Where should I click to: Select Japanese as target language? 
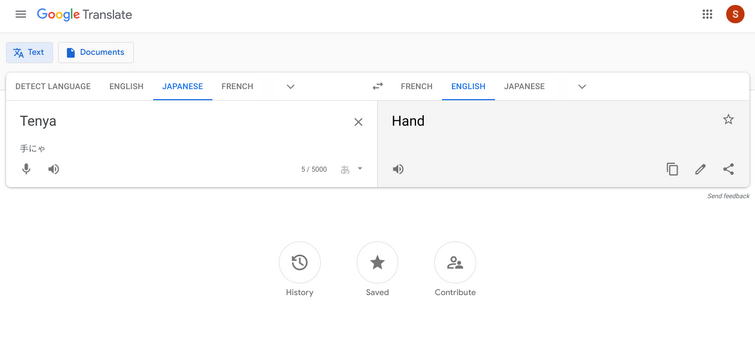click(524, 87)
